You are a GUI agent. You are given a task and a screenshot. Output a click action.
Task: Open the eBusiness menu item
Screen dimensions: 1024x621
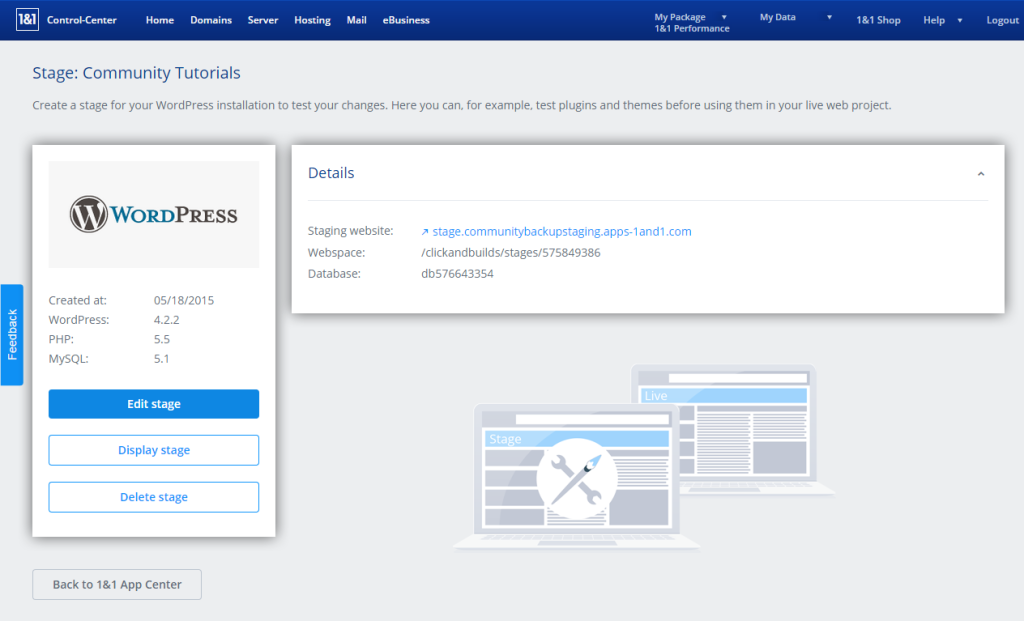tap(405, 19)
